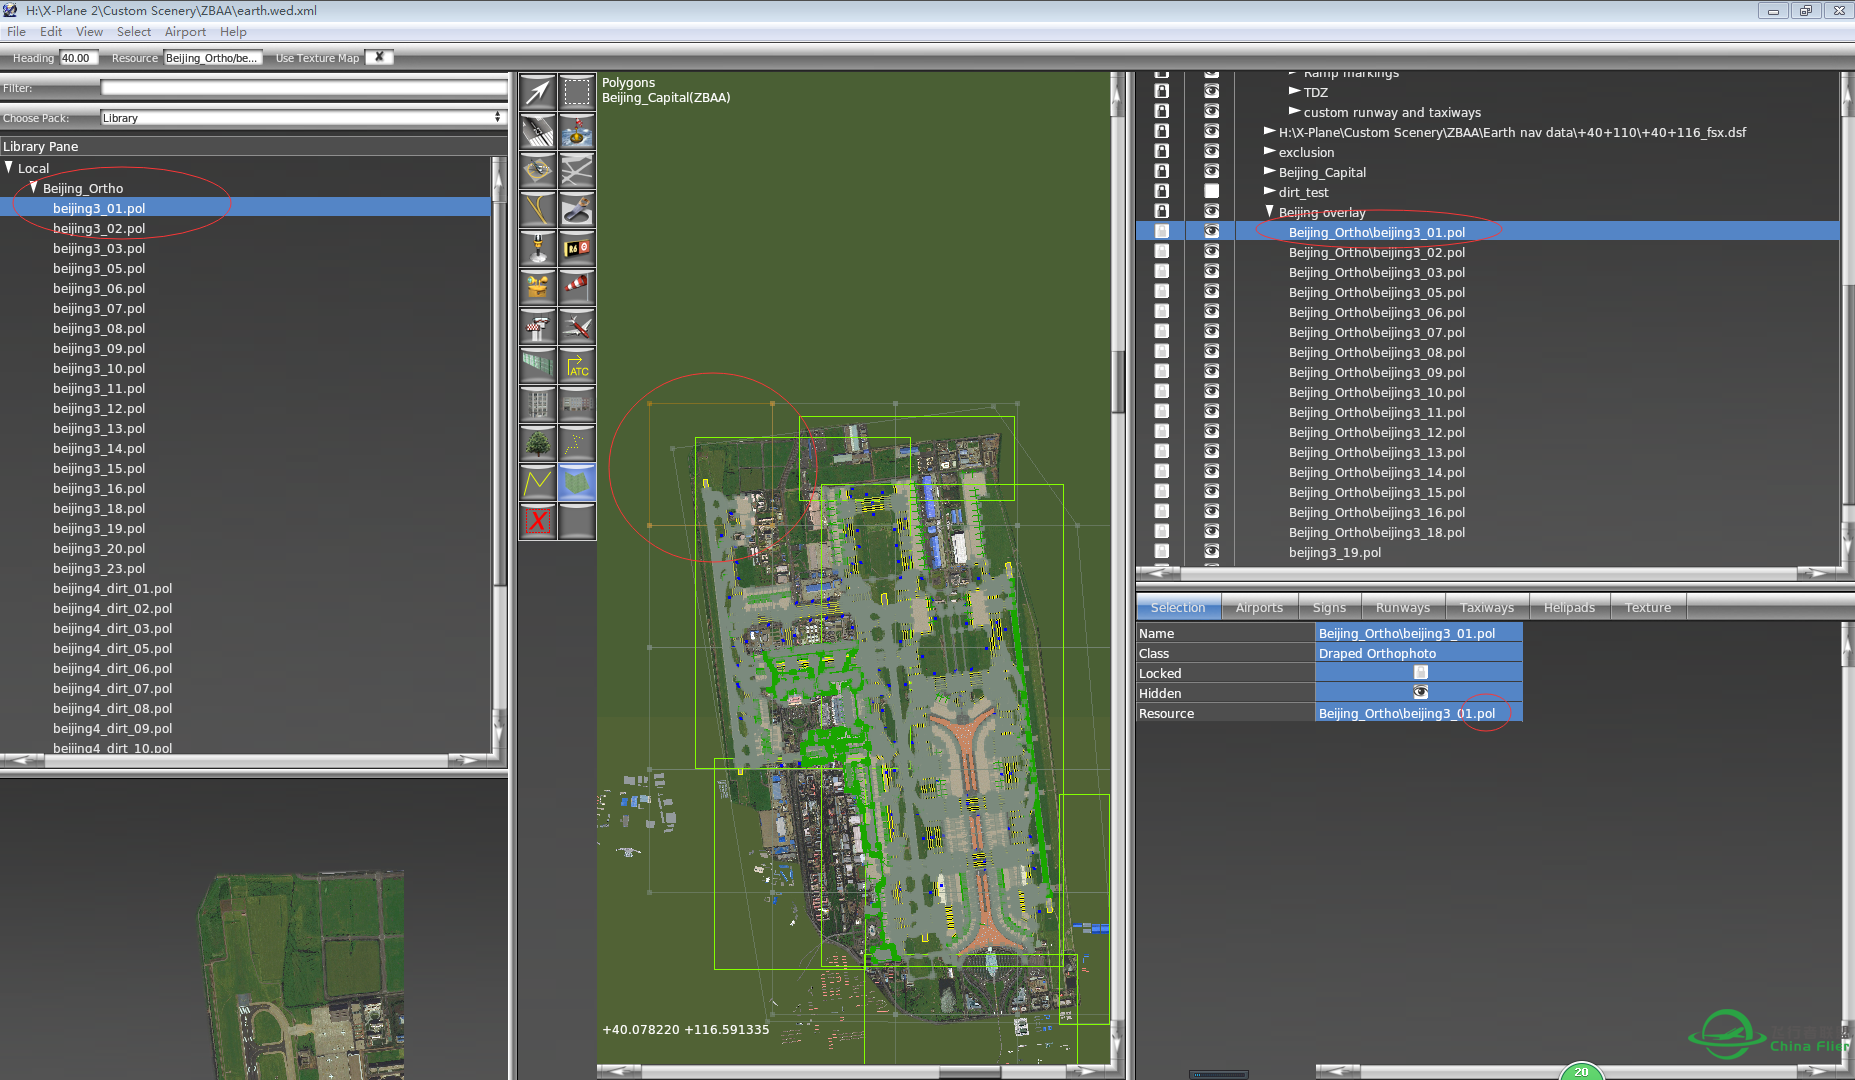1855x1080 pixels.
Task: Open the Help menu
Action: tap(233, 32)
